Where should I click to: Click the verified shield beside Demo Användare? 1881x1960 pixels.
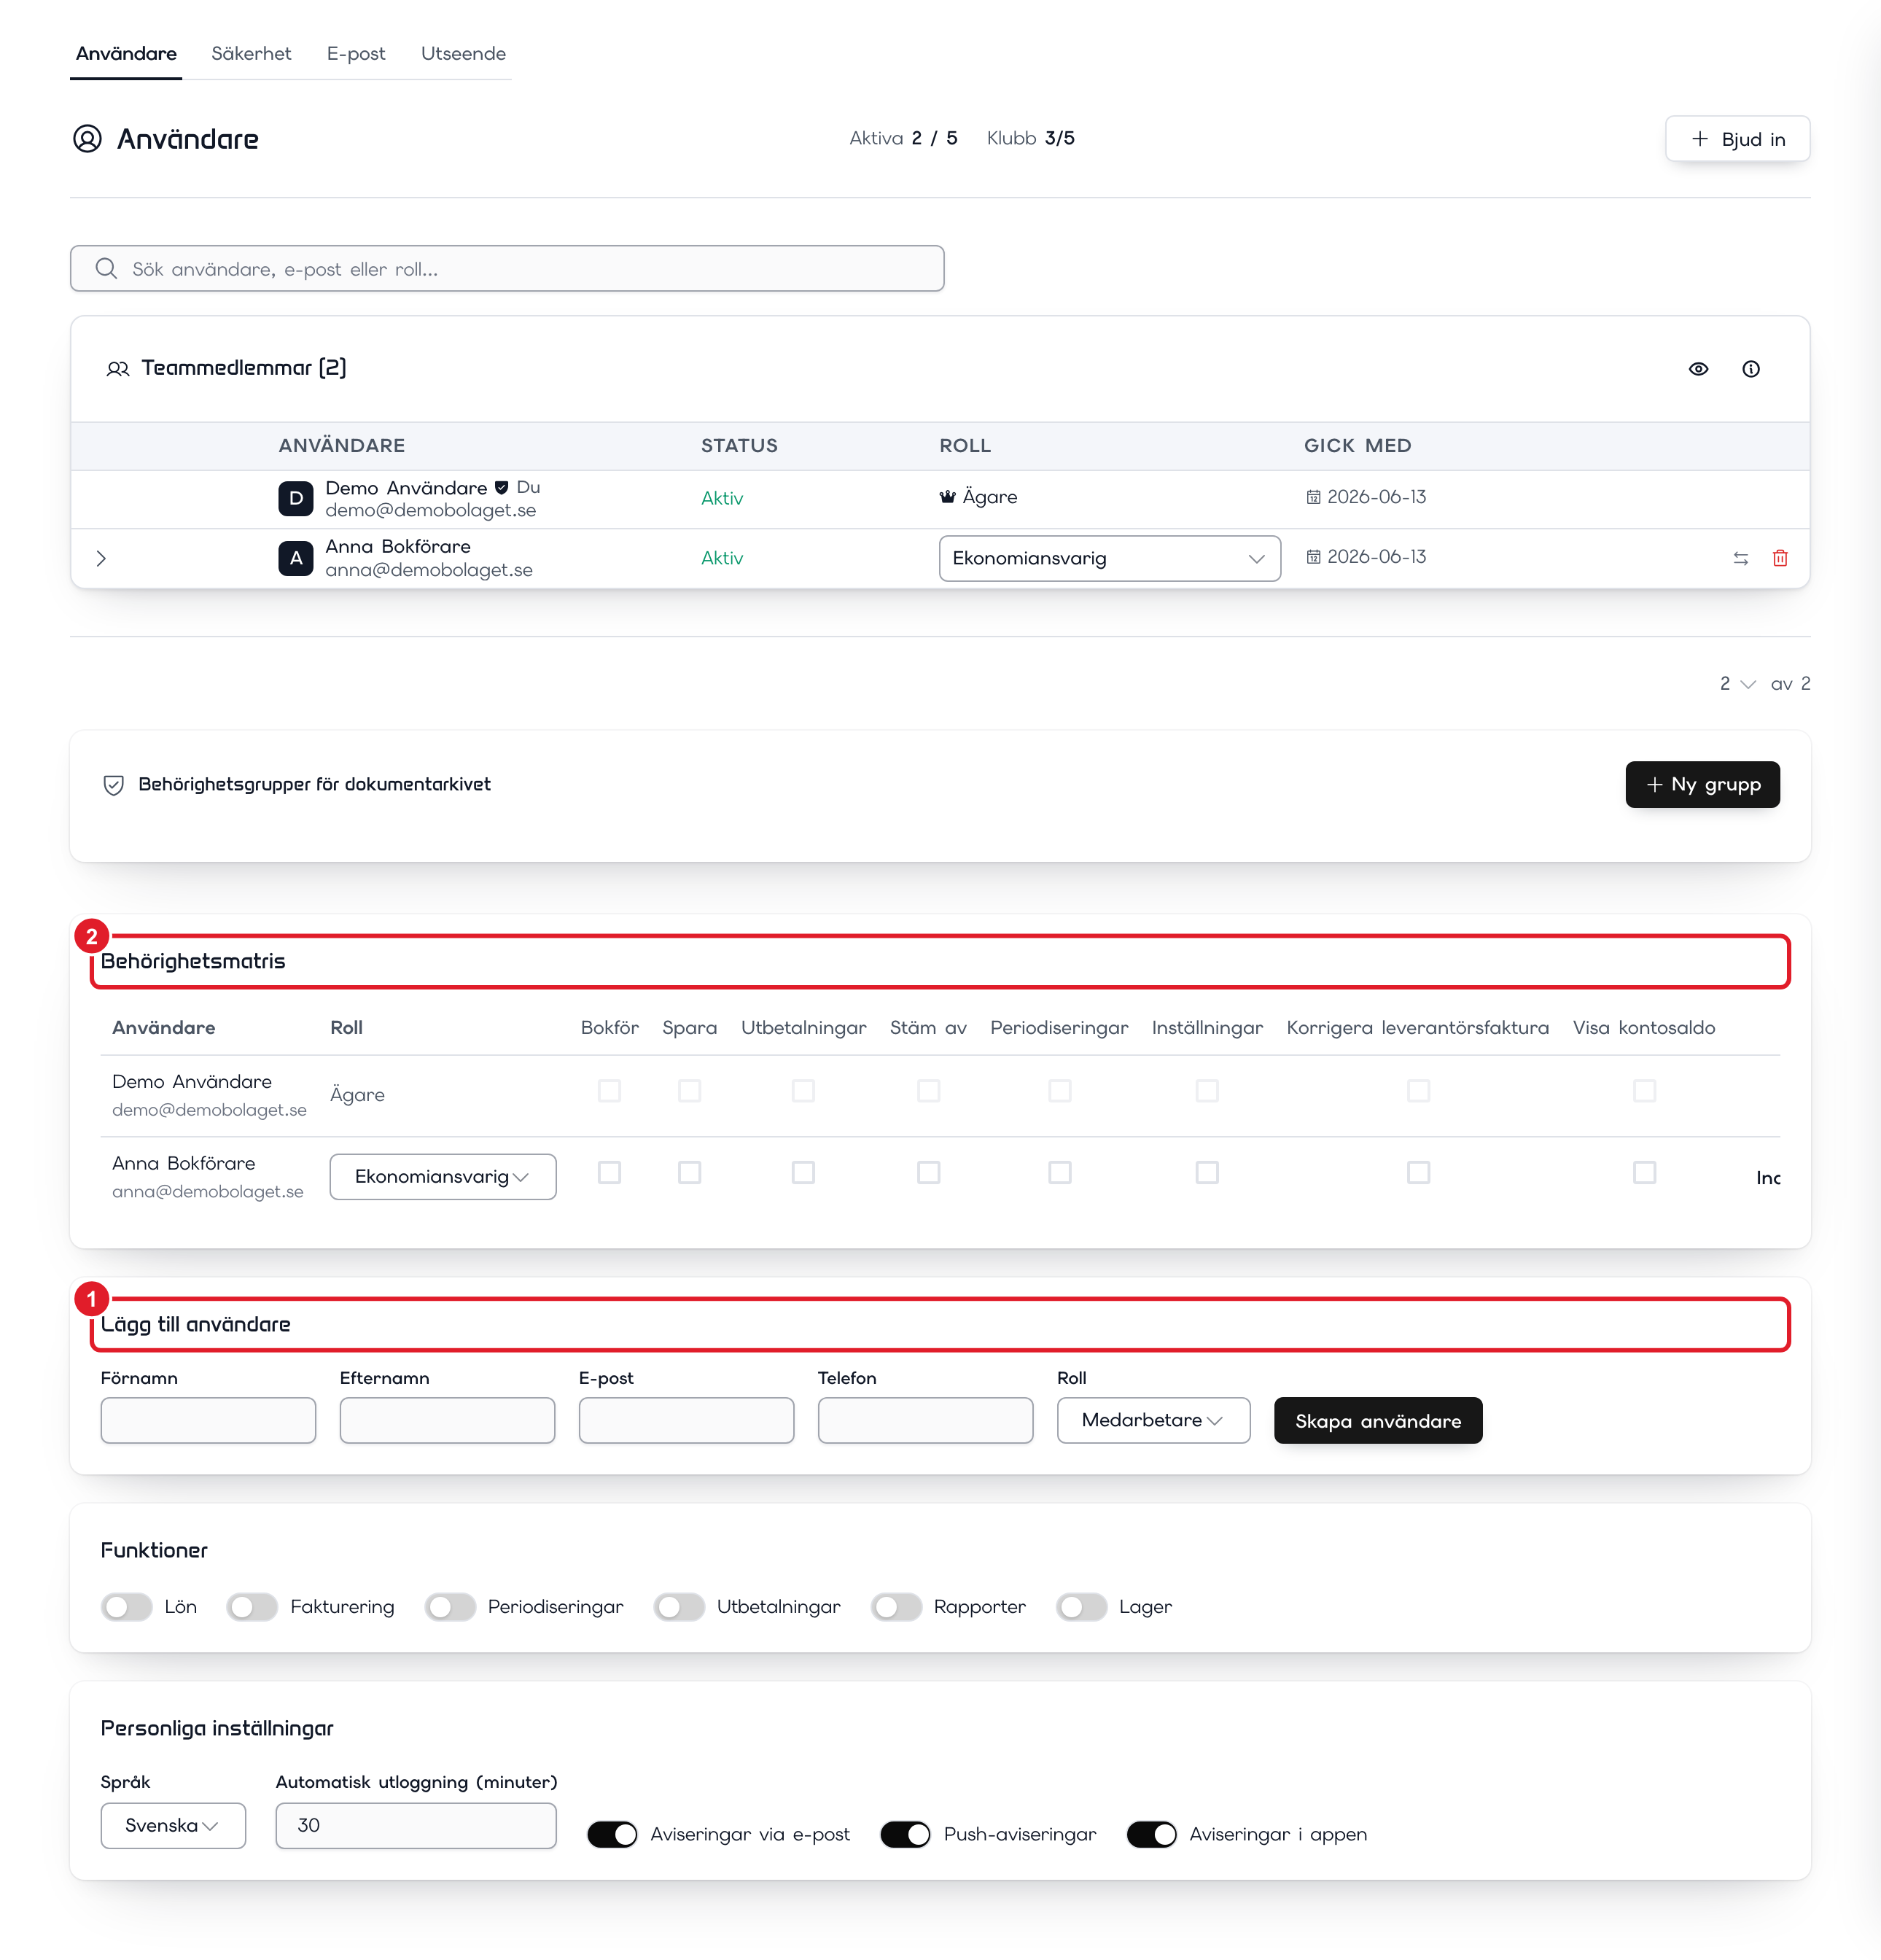[x=501, y=488]
